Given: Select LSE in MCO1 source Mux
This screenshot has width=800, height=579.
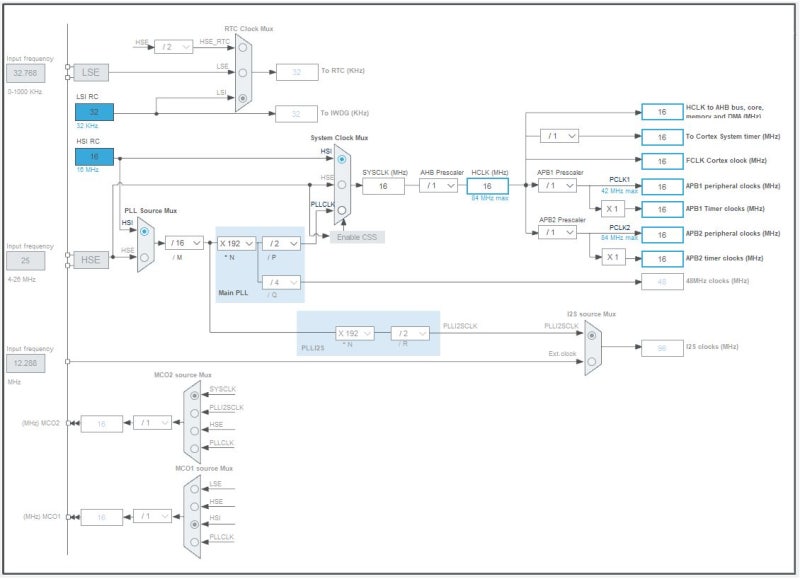Looking at the screenshot, I should [x=194, y=489].
